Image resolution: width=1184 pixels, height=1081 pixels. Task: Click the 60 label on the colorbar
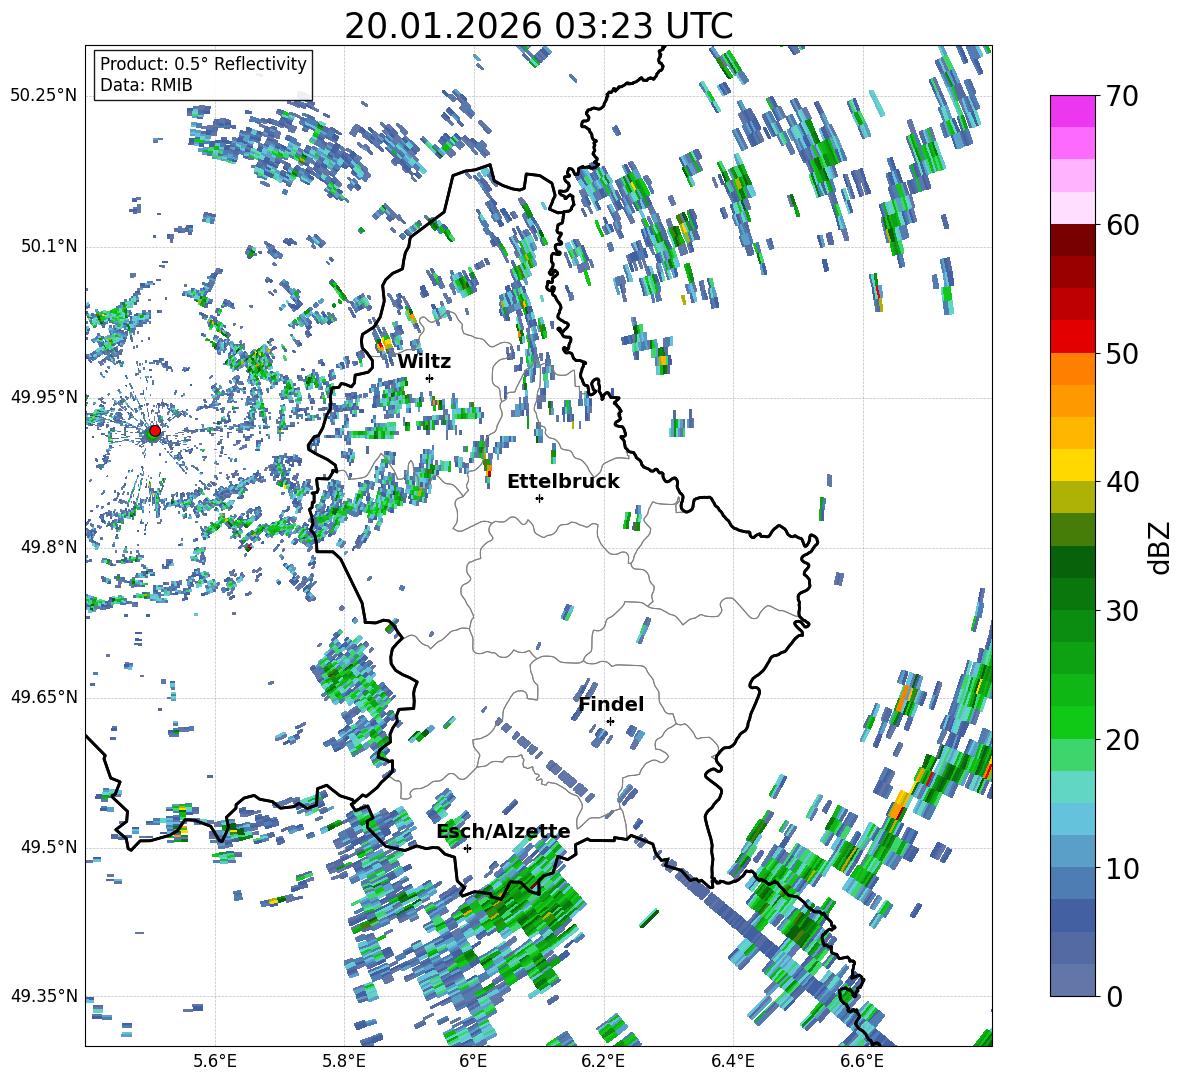click(1122, 225)
